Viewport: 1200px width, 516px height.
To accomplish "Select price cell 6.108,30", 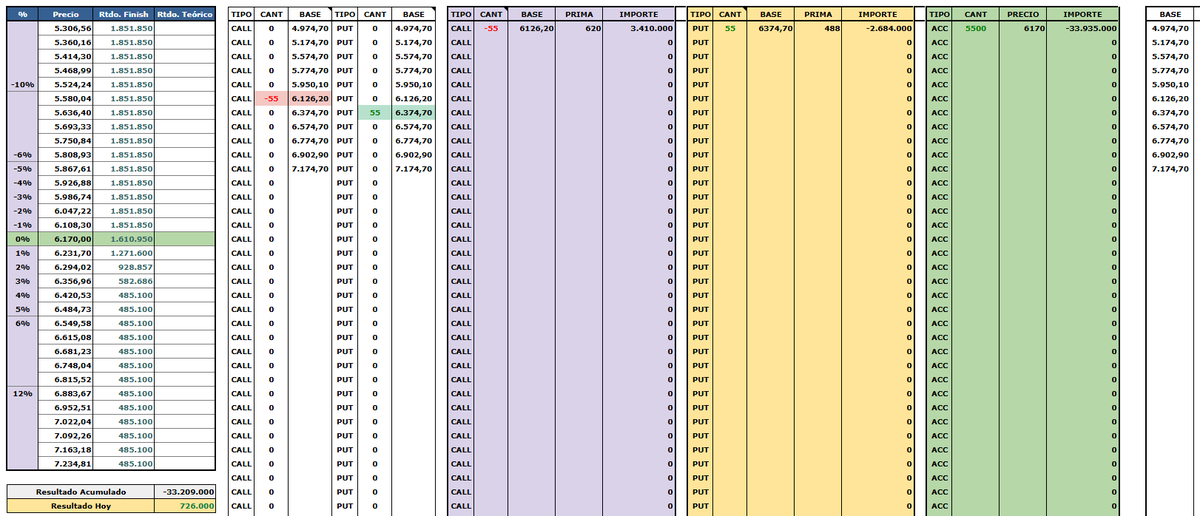I will point(66,225).
